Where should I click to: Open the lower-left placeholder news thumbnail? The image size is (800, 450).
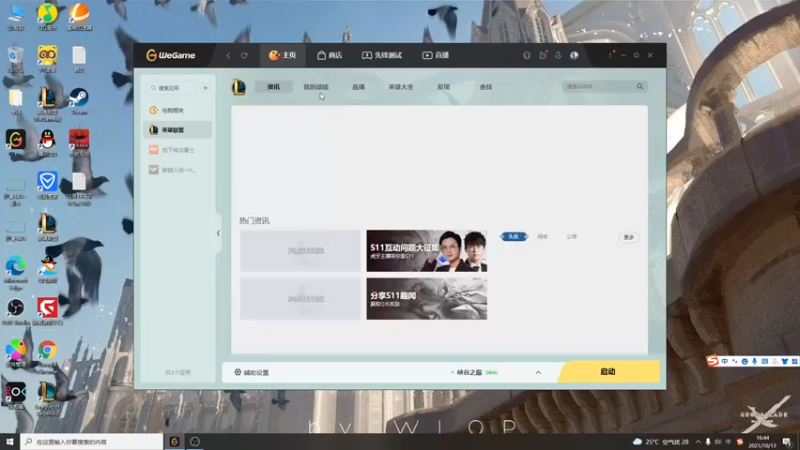tap(300, 299)
